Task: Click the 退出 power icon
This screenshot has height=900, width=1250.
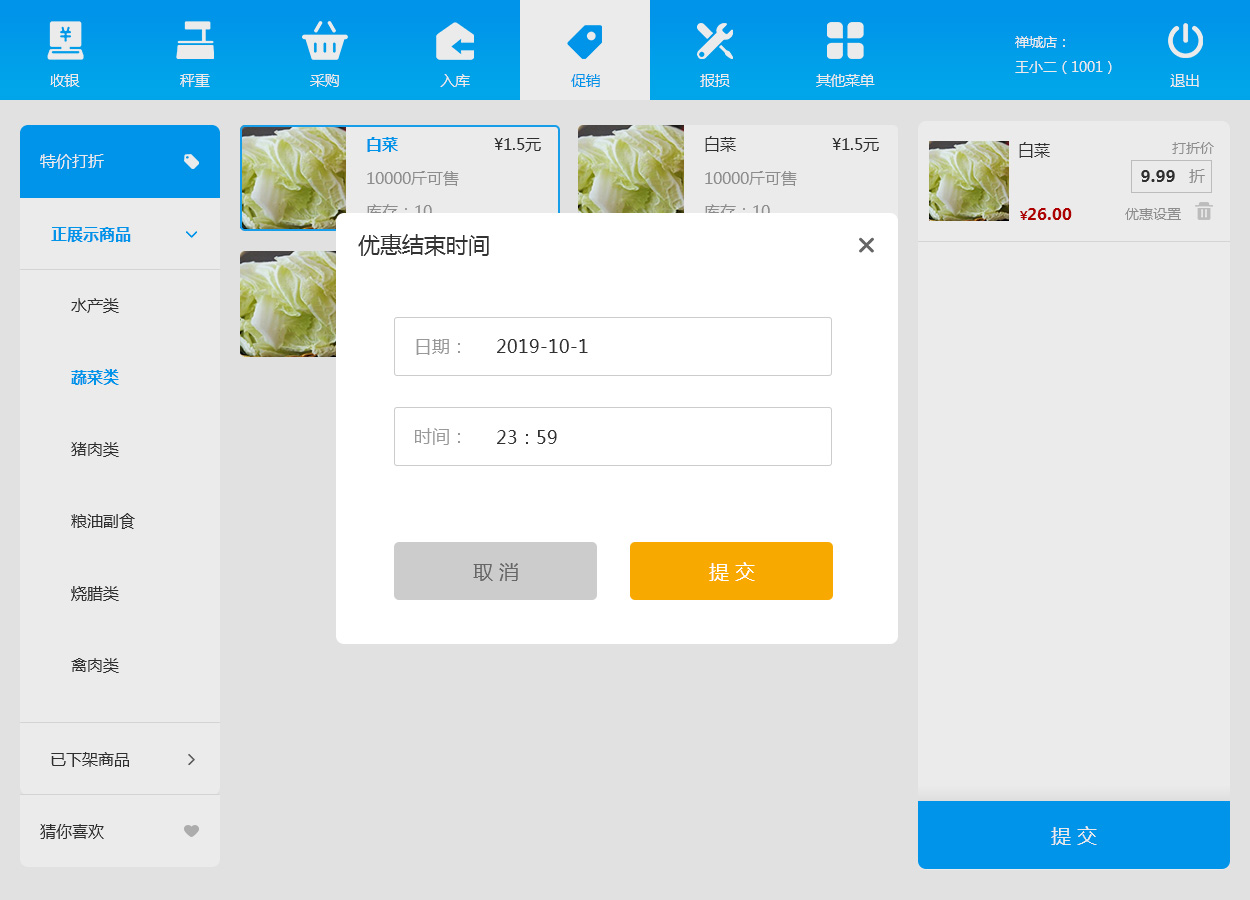Action: coord(1185,42)
